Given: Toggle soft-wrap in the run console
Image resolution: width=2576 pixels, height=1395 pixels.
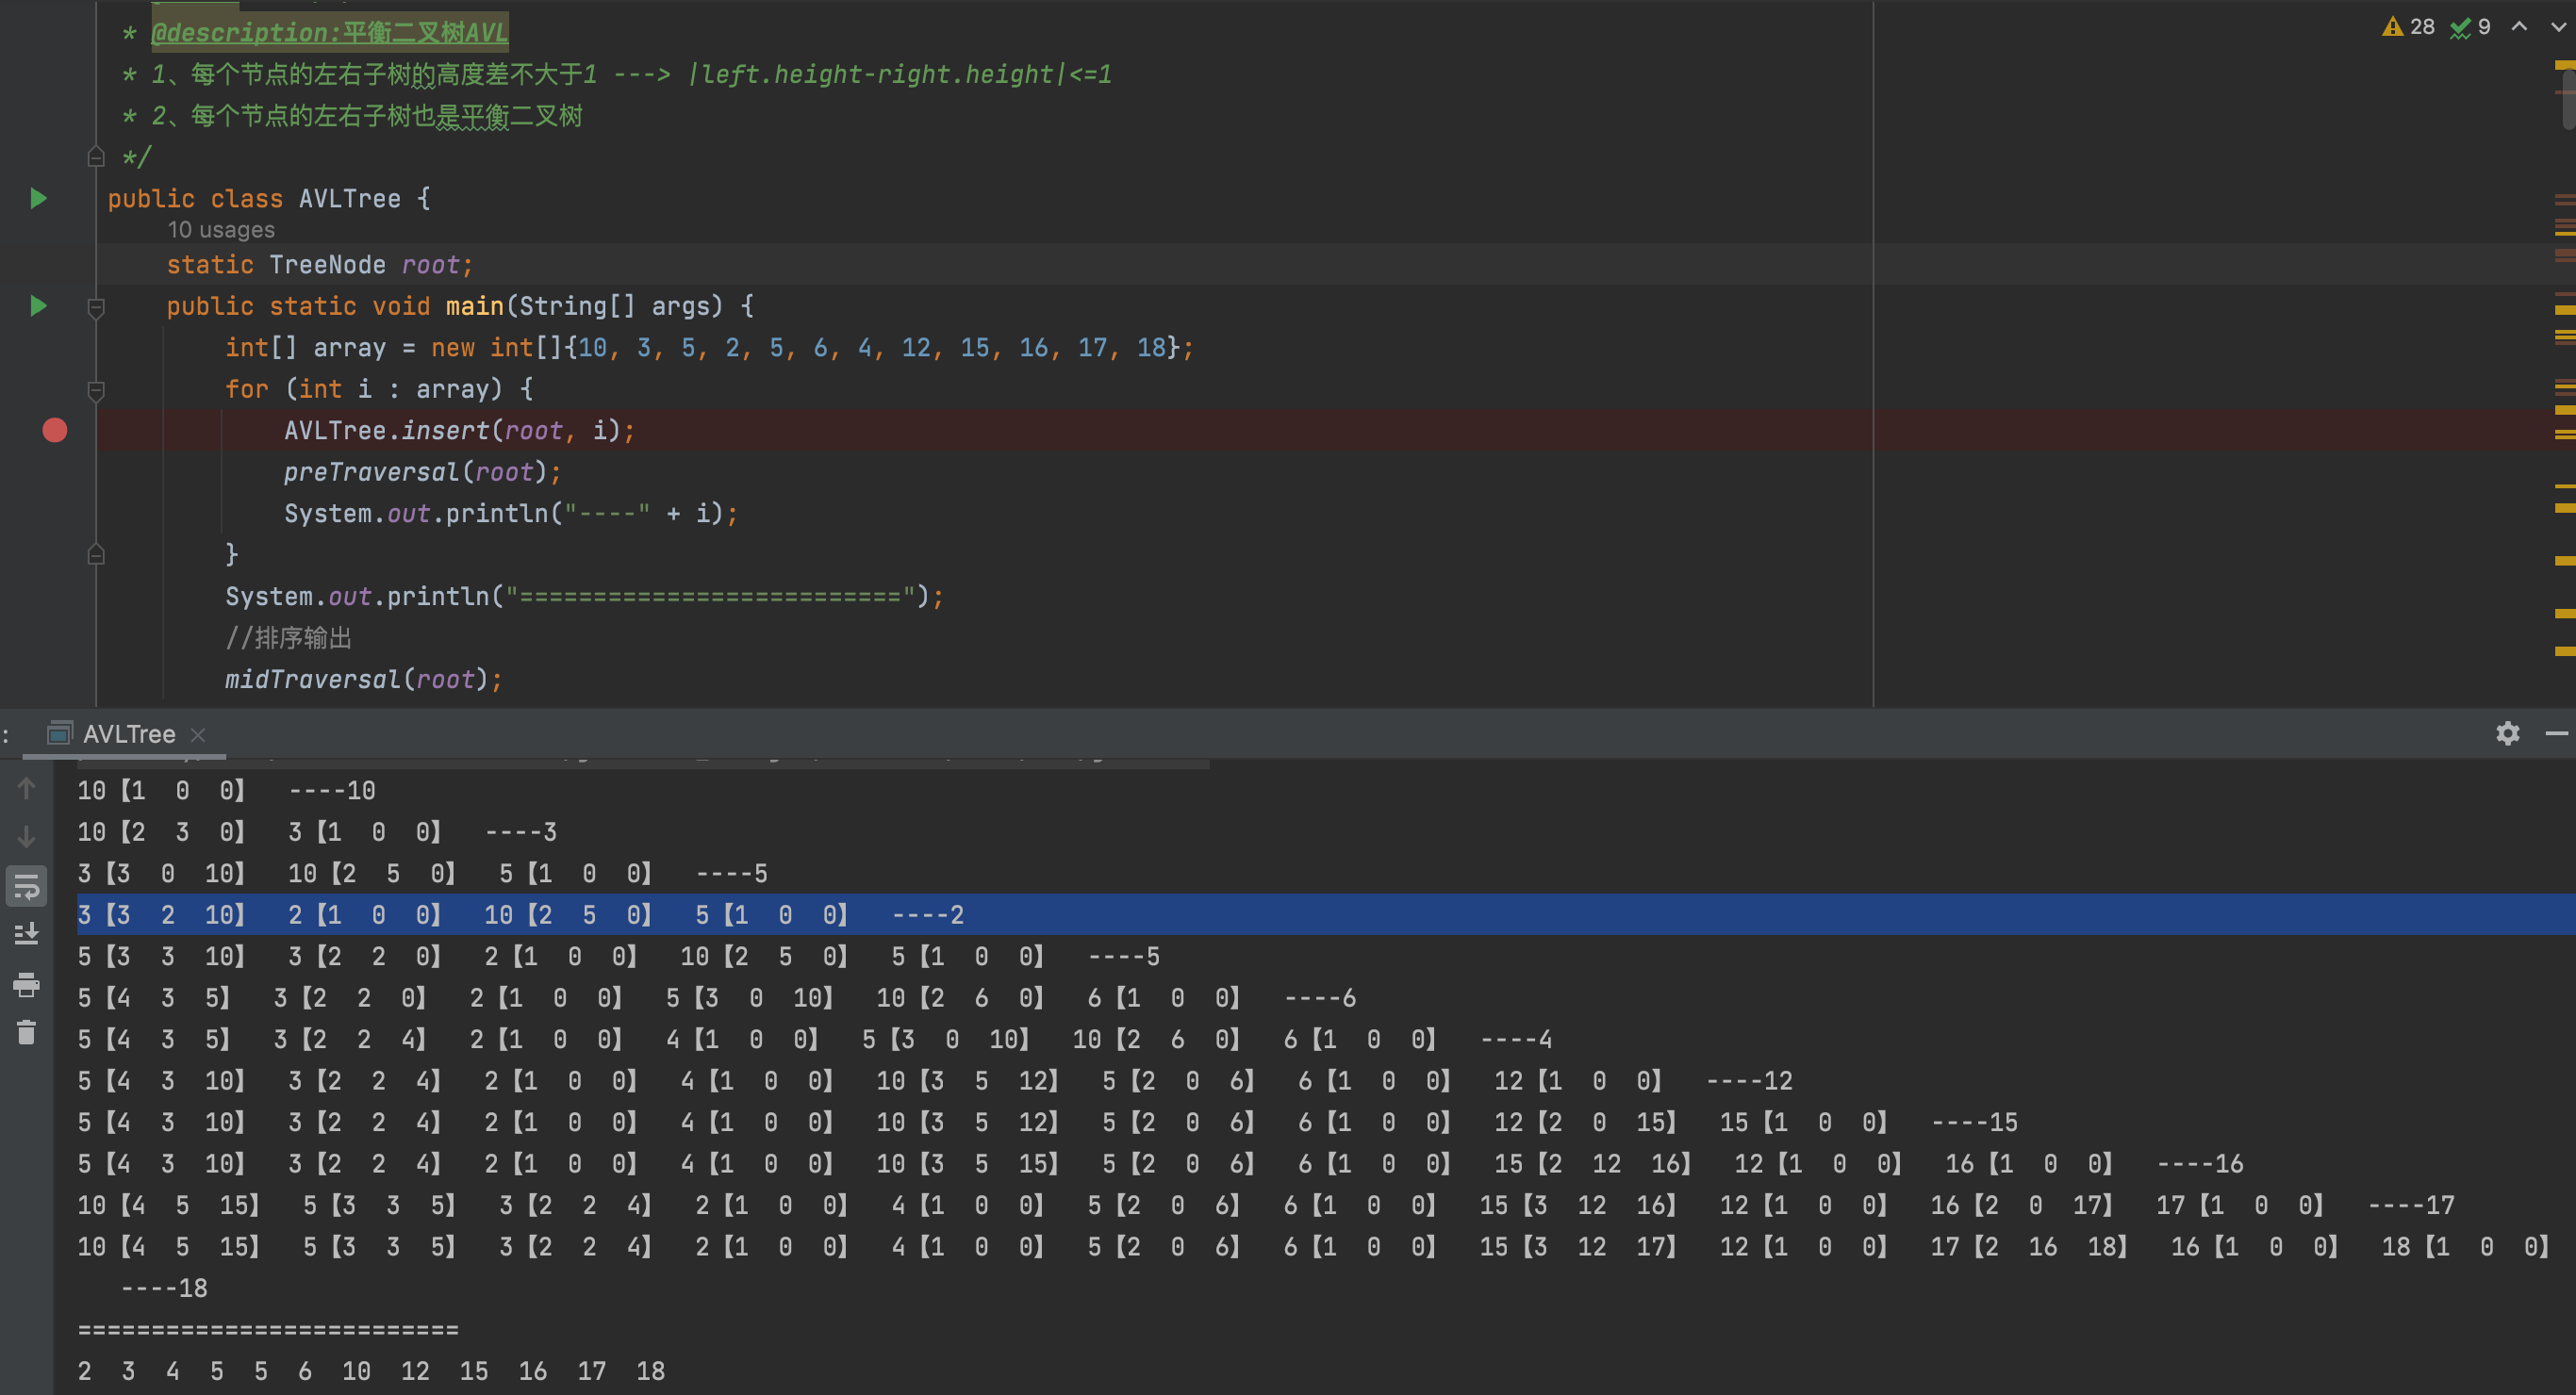Looking at the screenshot, I should click(27, 886).
